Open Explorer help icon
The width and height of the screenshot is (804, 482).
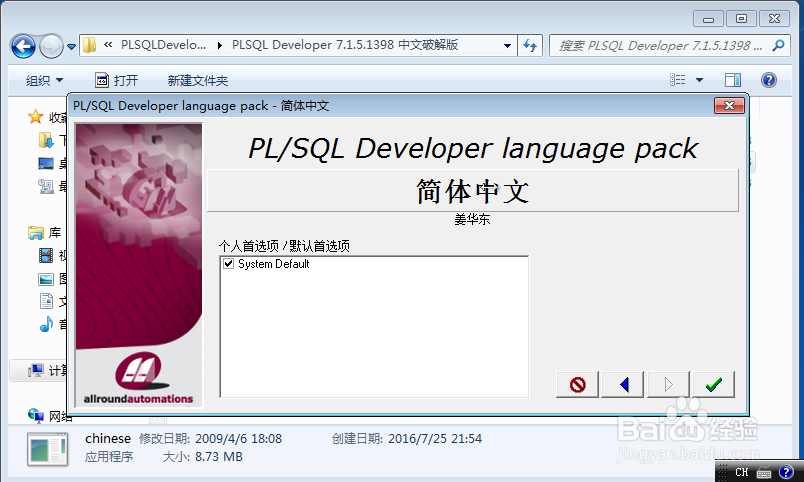[x=769, y=80]
